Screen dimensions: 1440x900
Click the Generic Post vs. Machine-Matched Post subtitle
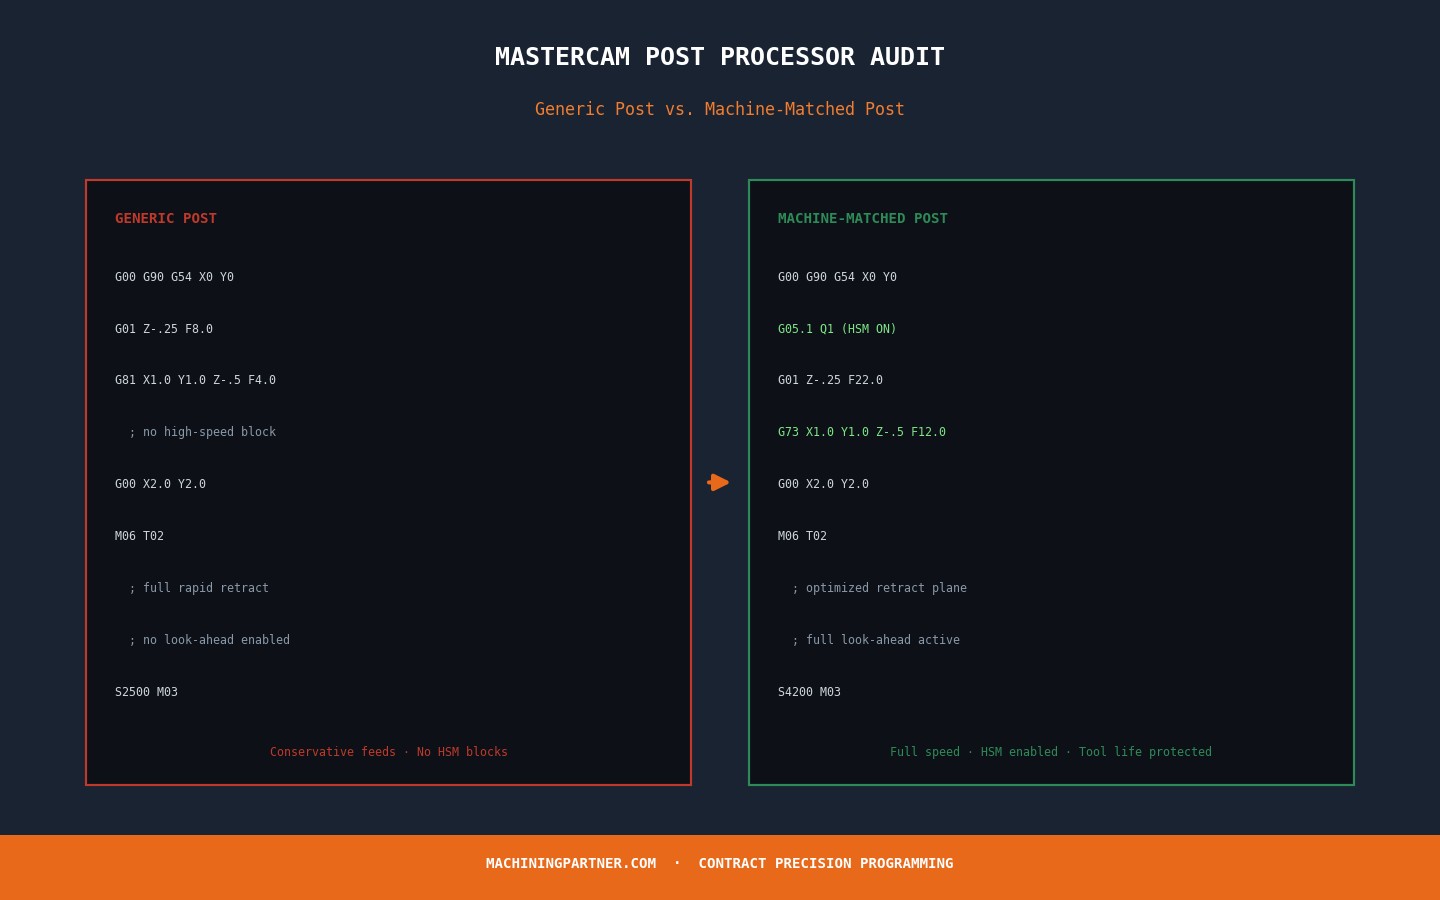(x=720, y=109)
